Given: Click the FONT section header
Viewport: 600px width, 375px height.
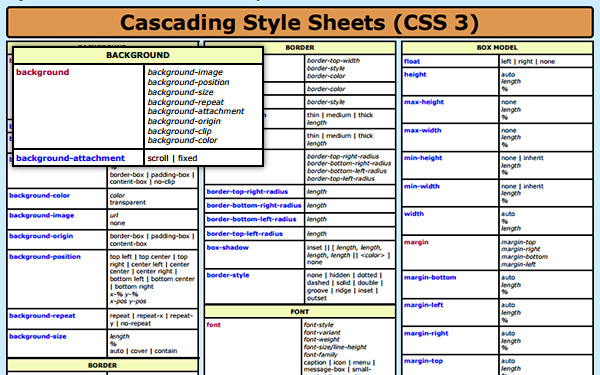Looking at the screenshot, I should pos(300,311).
